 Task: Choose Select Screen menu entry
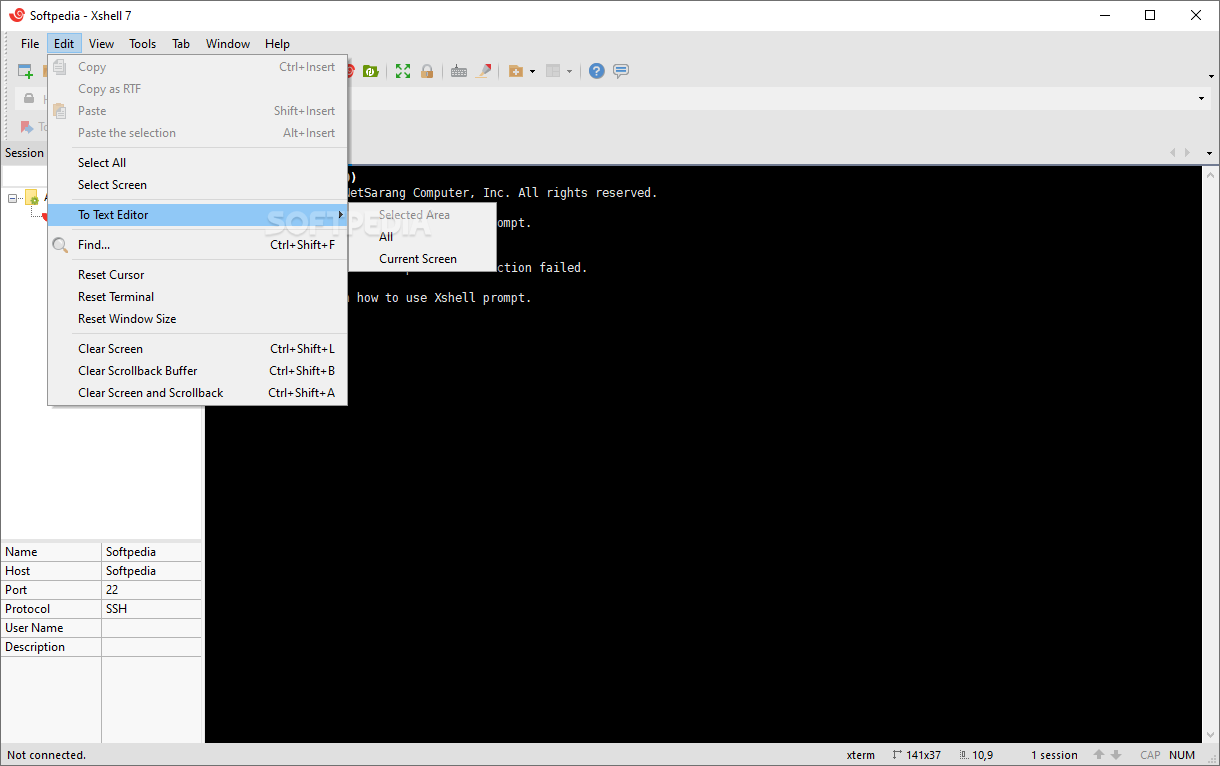(x=197, y=185)
